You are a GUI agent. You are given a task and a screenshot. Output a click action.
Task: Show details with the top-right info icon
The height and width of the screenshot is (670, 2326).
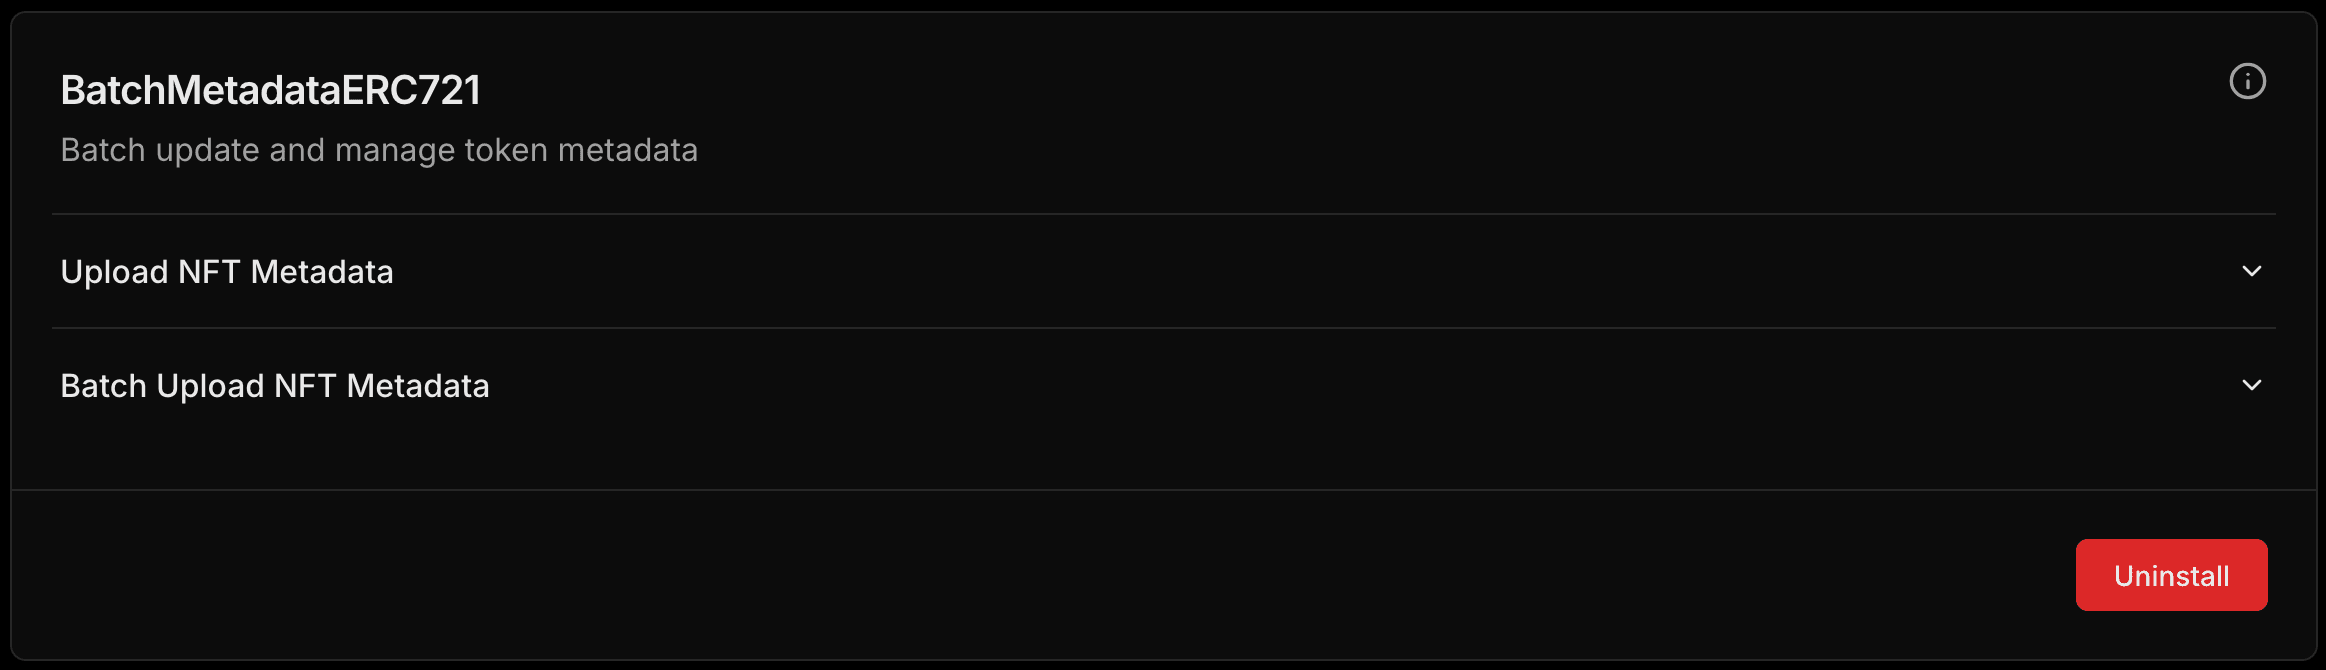point(2247,81)
